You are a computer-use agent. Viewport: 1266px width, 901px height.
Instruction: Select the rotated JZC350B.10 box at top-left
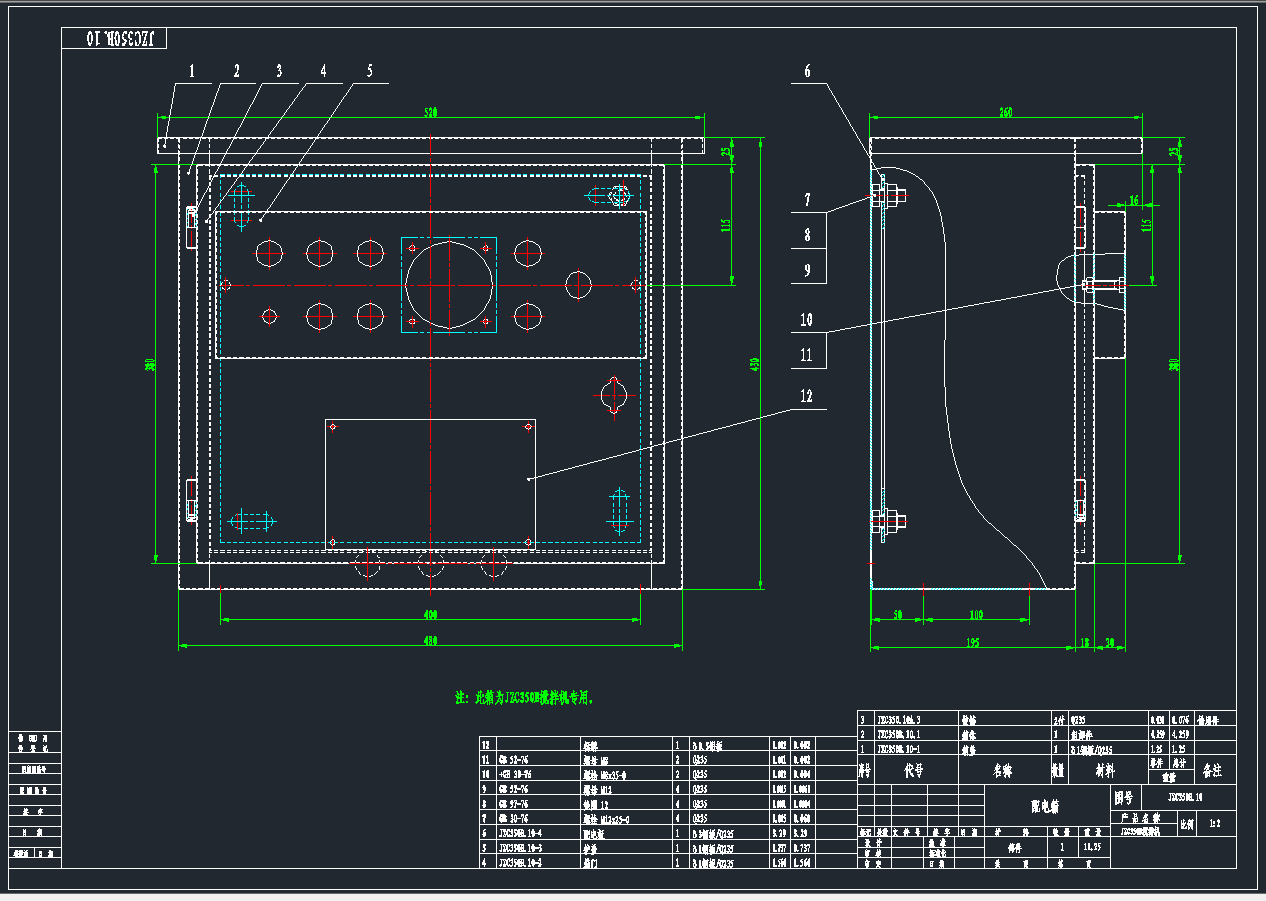click(113, 39)
